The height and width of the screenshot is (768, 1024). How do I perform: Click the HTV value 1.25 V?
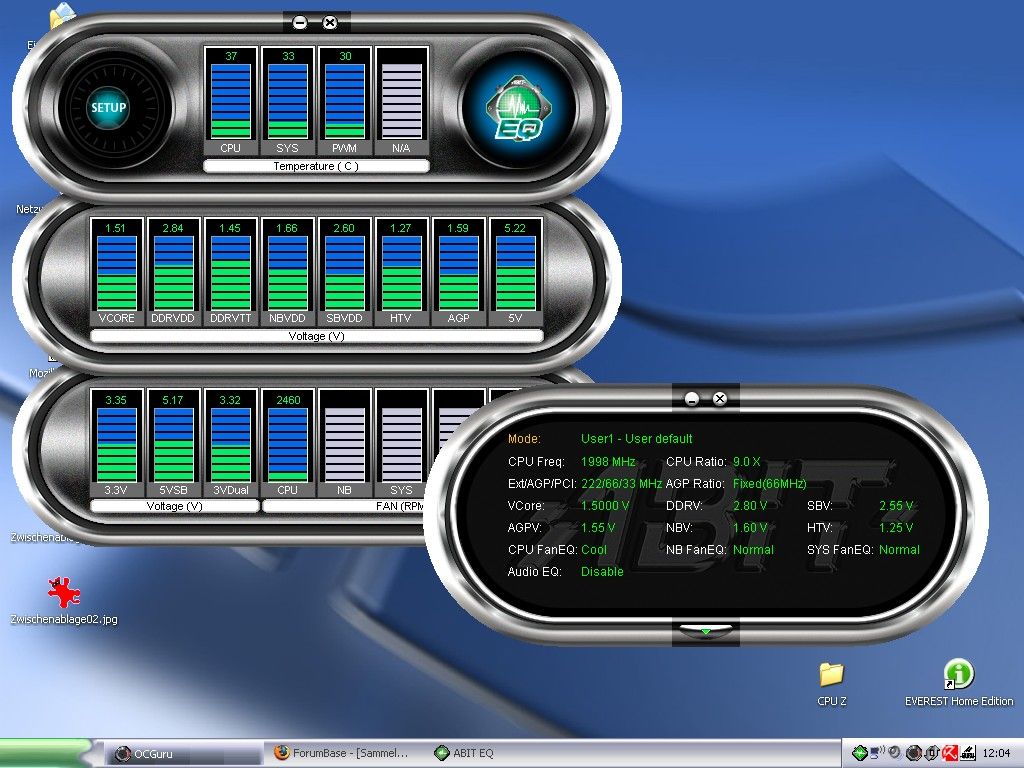point(896,528)
